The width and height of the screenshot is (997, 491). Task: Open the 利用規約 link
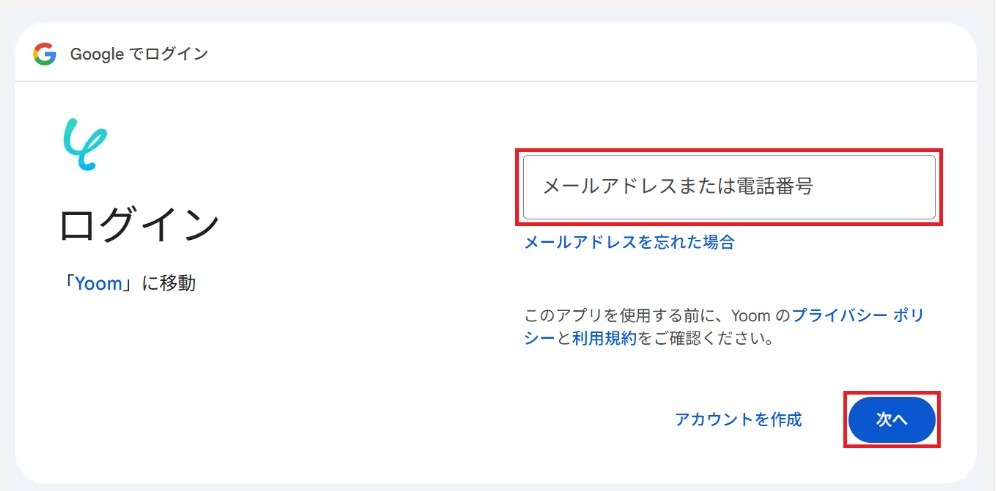pyautogui.click(x=604, y=338)
